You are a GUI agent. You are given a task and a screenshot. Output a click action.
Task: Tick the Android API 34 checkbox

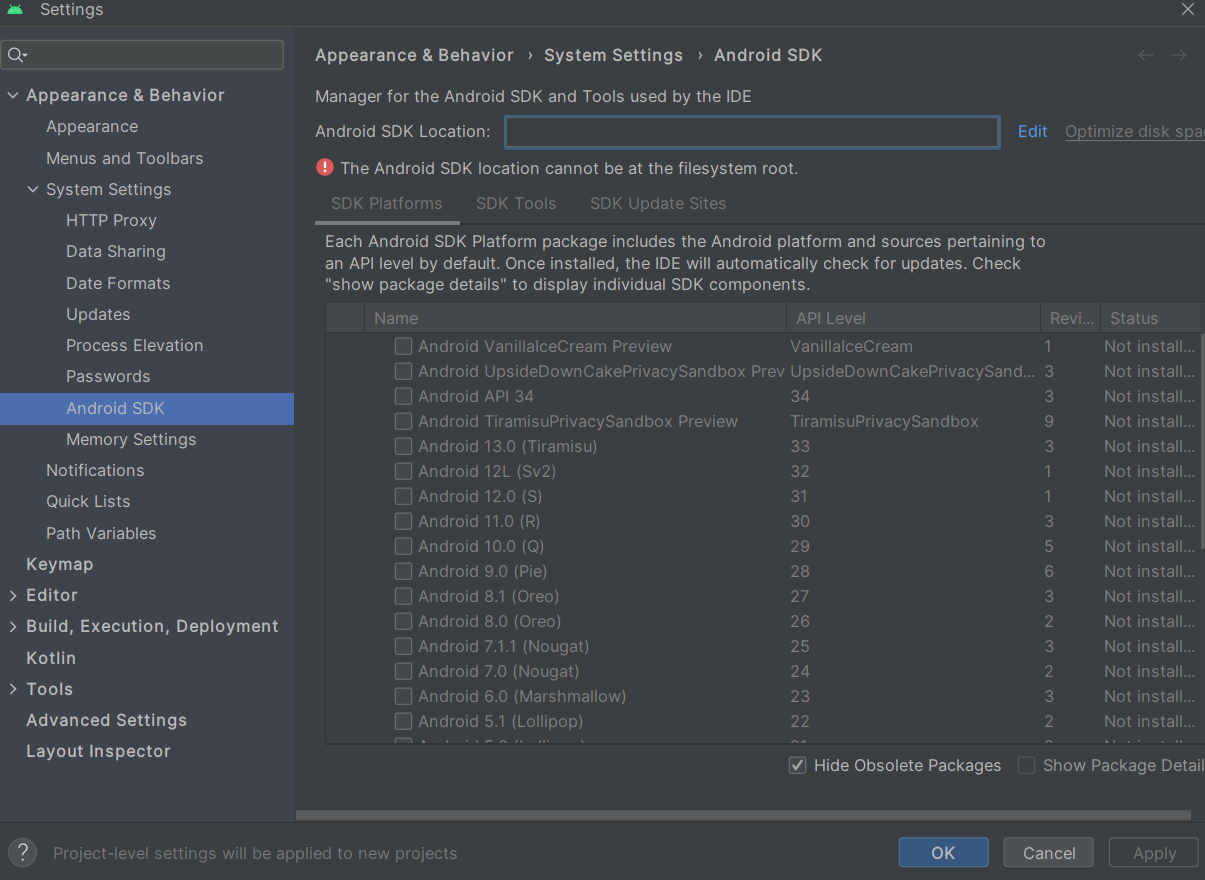coord(403,396)
